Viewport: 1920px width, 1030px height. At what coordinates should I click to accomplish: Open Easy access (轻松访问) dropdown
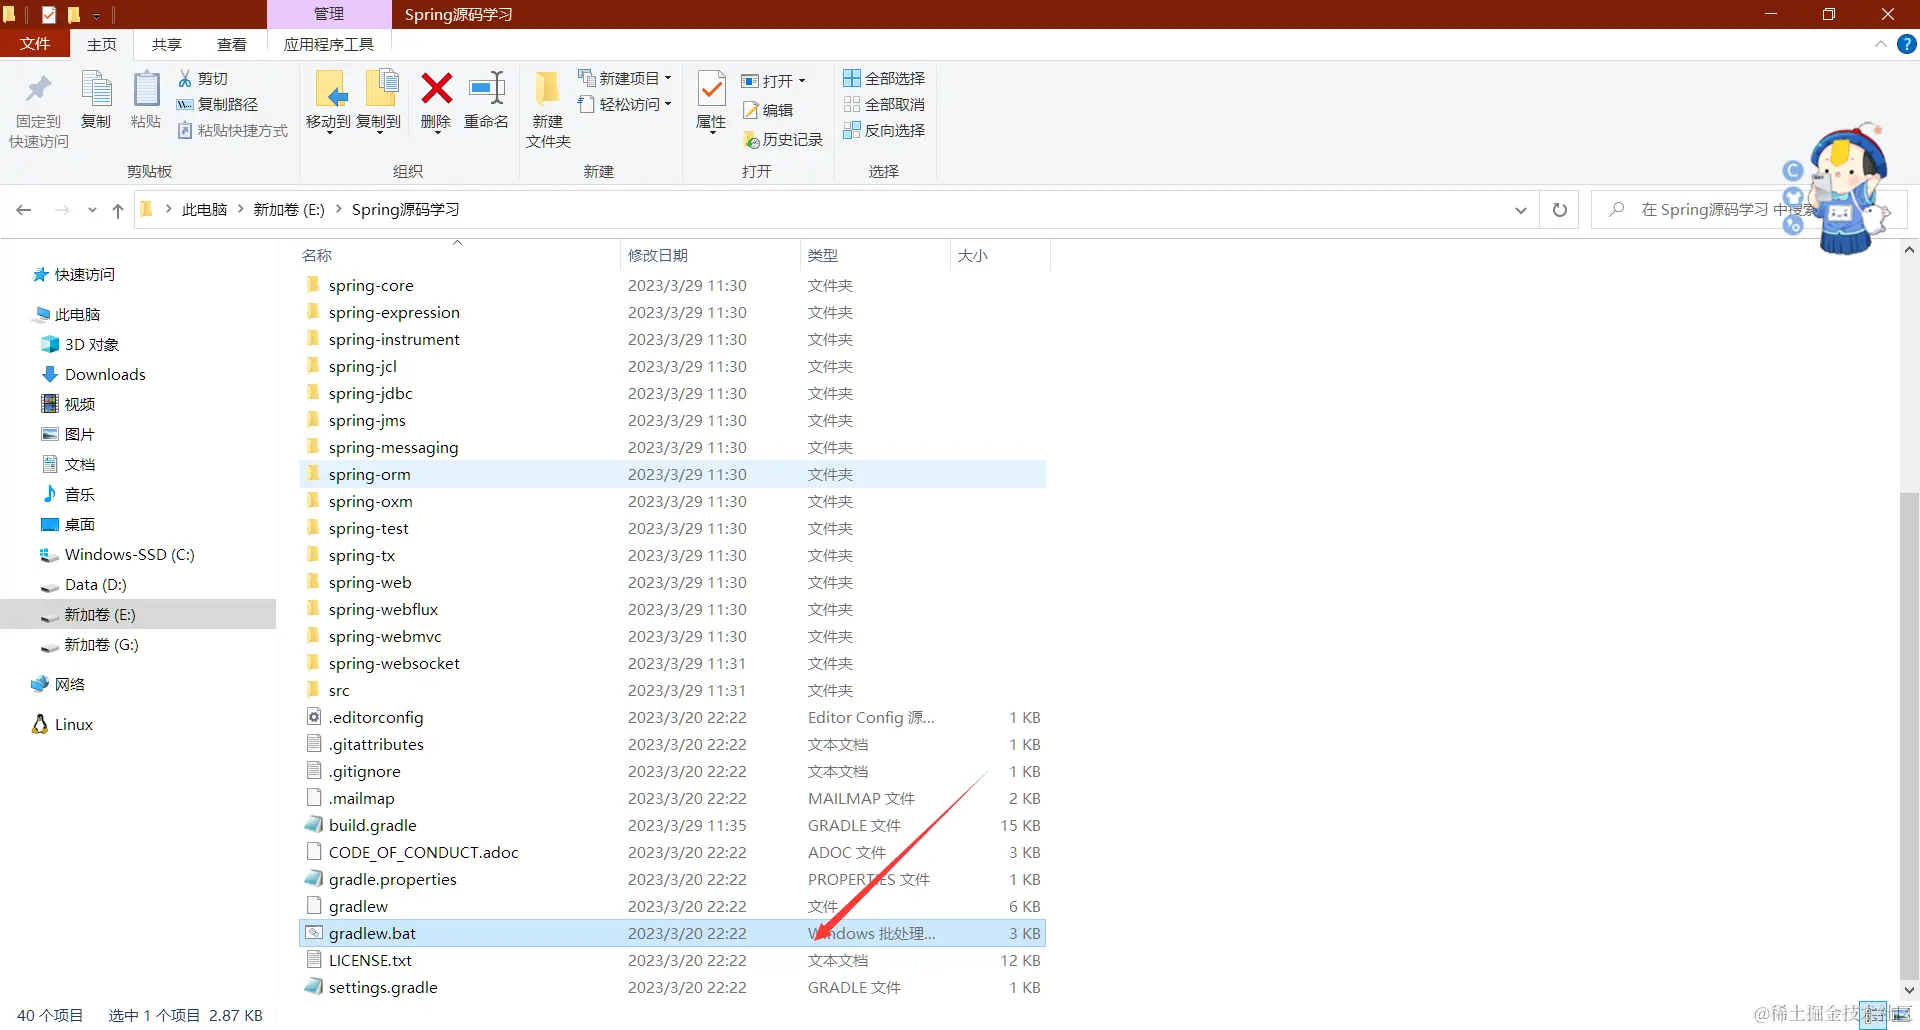(x=625, y=104)
